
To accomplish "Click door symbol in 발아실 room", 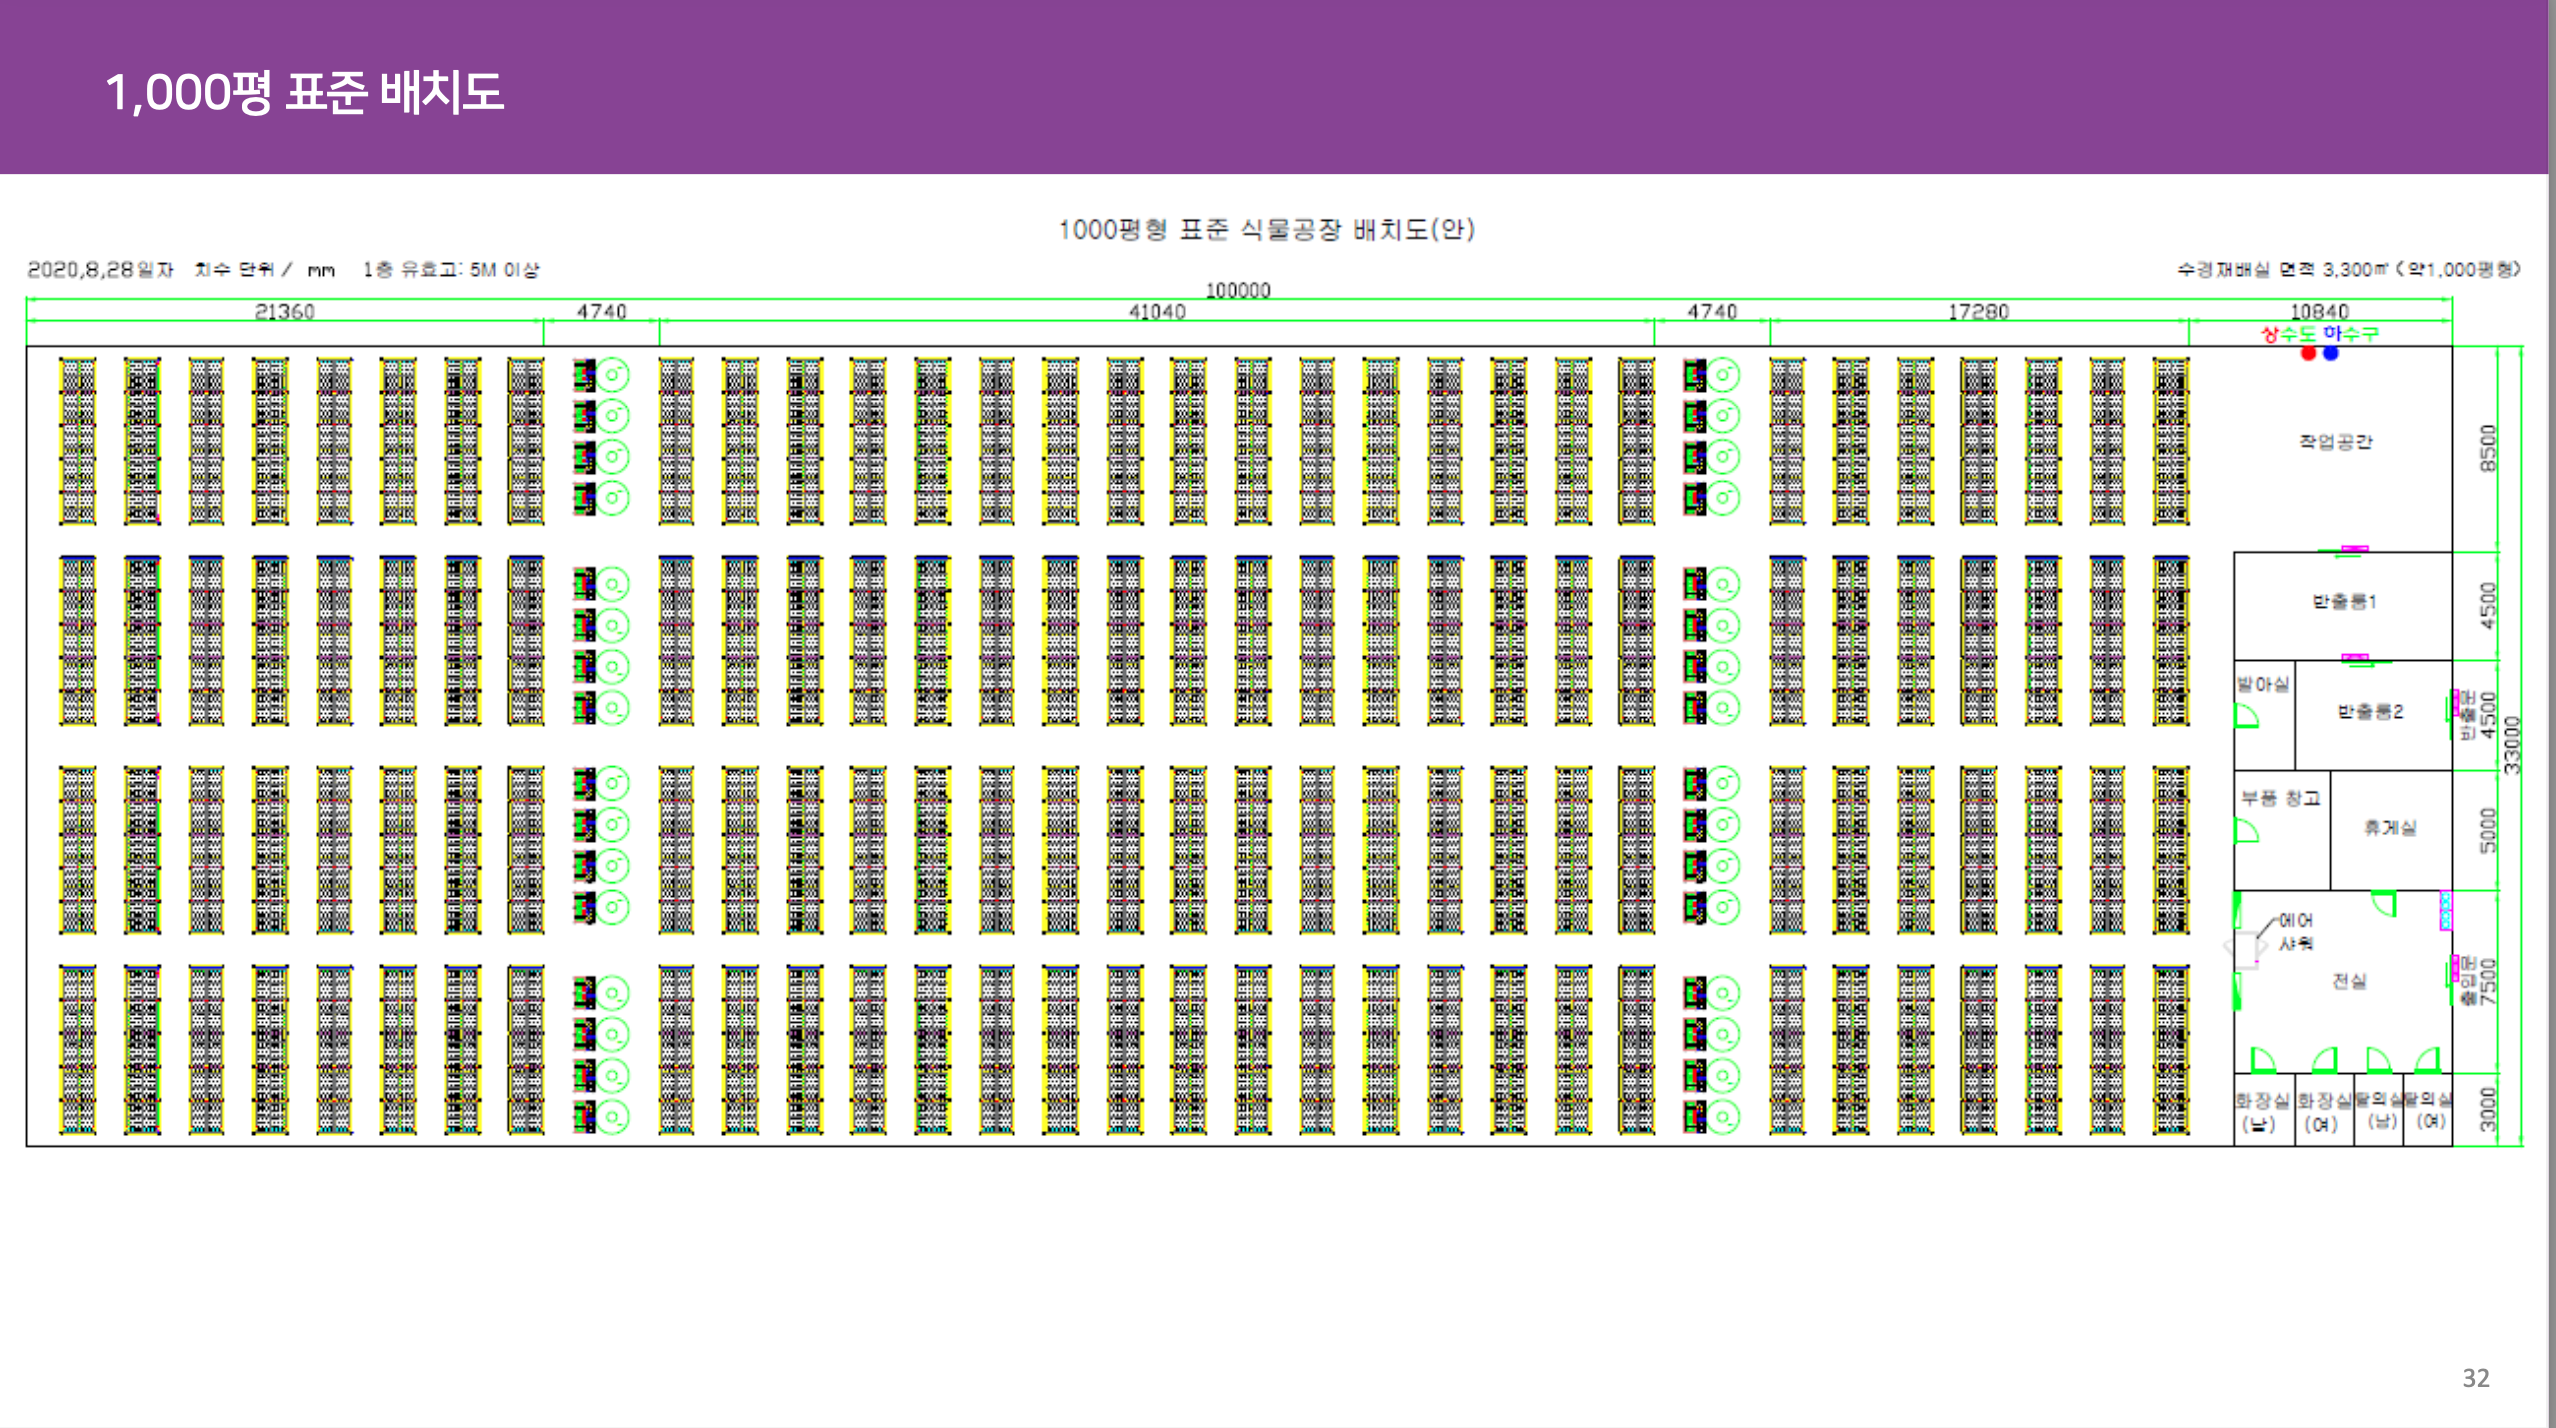I will pyautogui.click(x=2246, y=716).
